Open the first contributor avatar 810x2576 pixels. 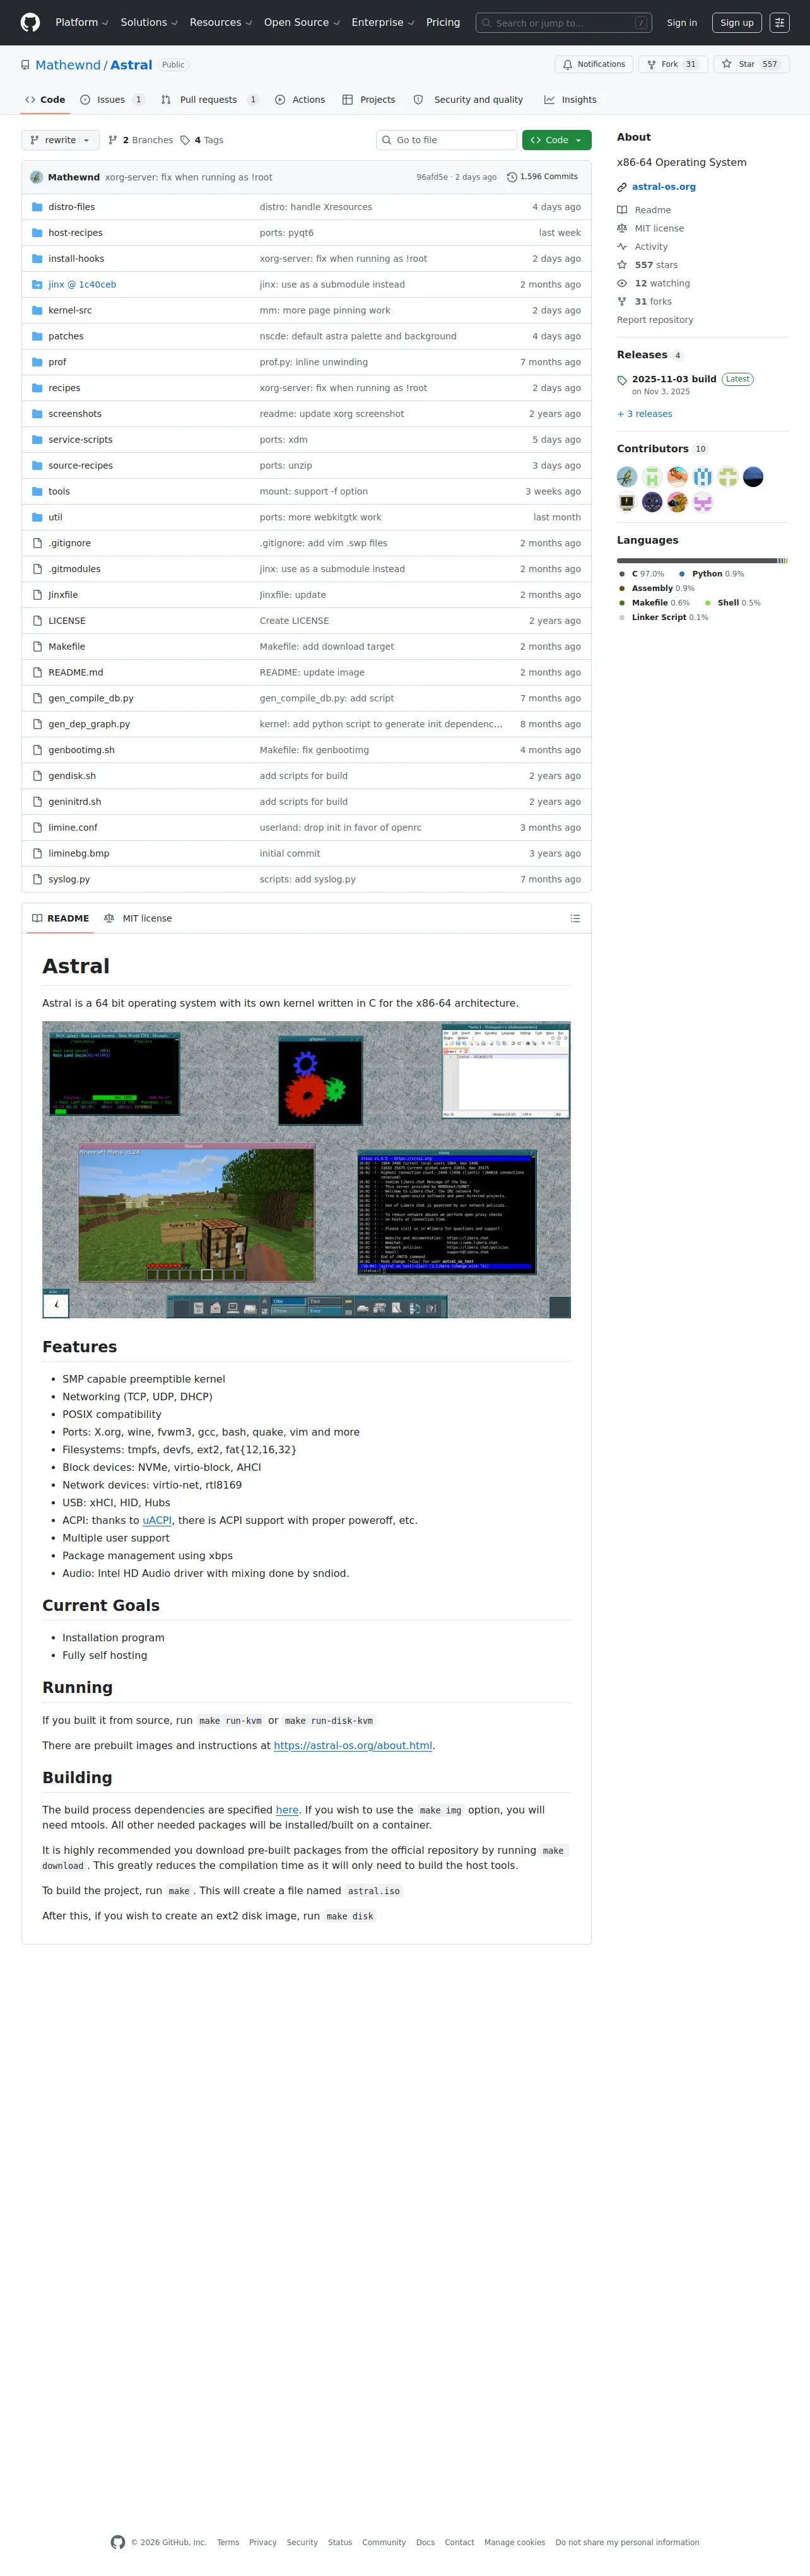627,477
